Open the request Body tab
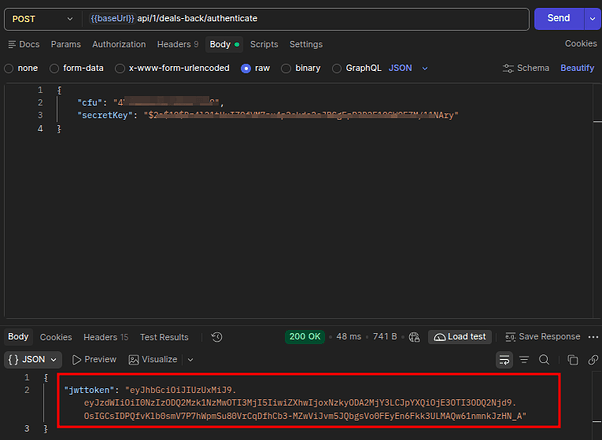The height and width of the screenshot is (440, 602). point(224,45)
